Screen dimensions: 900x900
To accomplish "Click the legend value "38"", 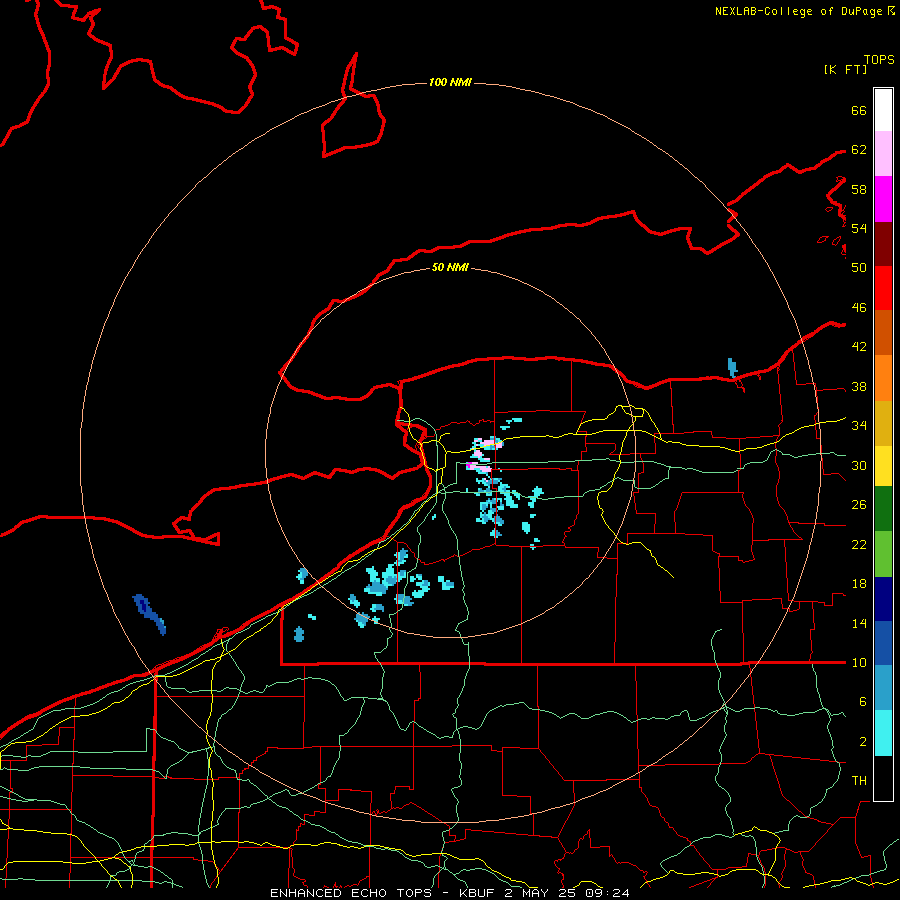I will [x=859, y=387].
